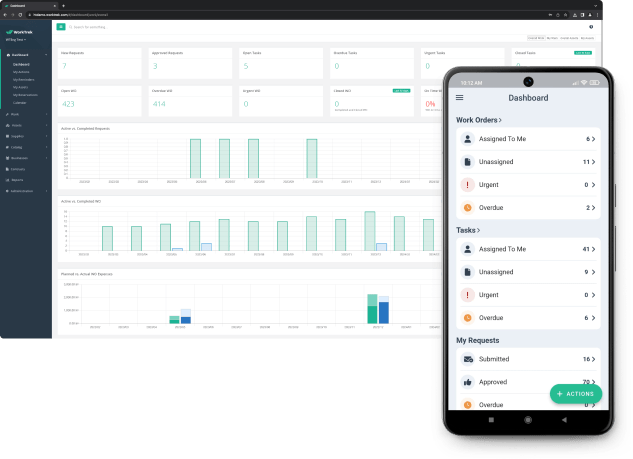633x459 pixels.
Task: Click the Search for something field
Action: (100, 27)
